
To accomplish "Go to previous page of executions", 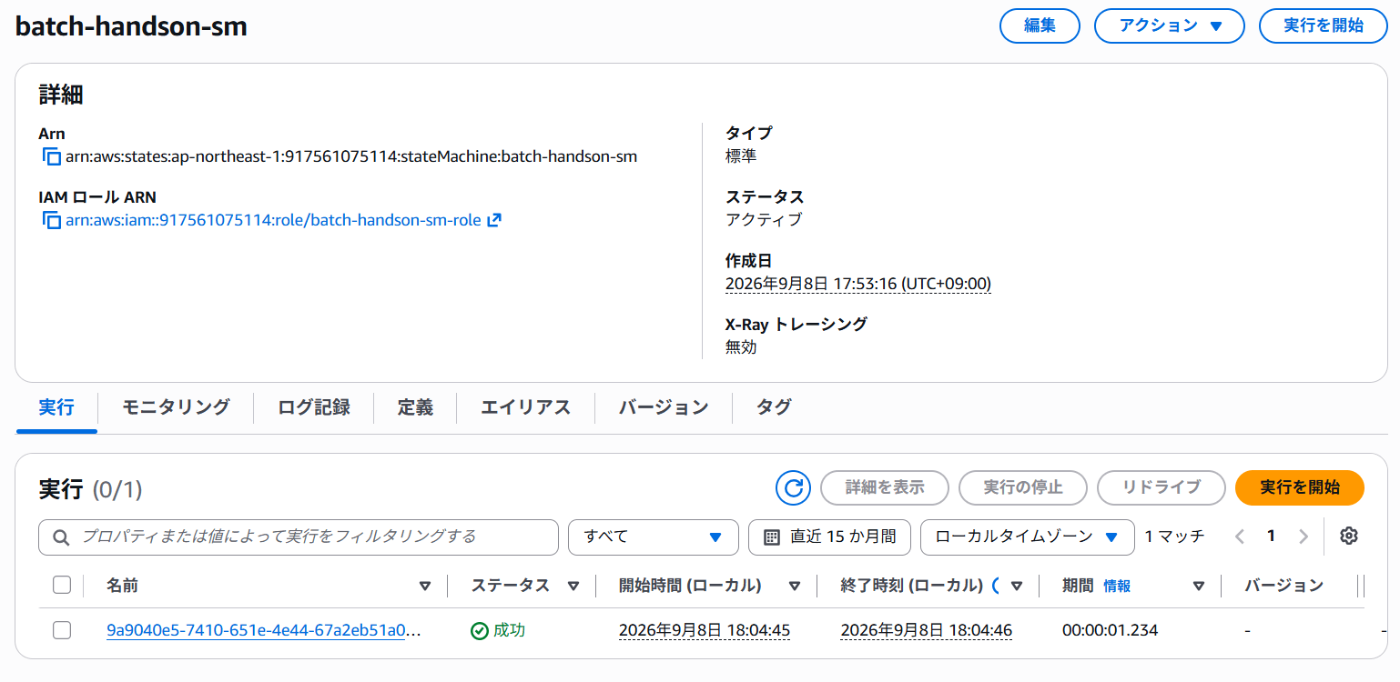I will (1240, 536).
